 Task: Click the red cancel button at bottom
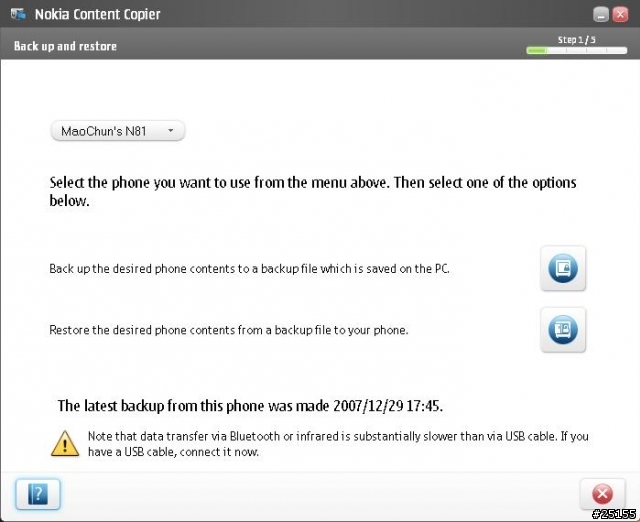tap(602, 494)
